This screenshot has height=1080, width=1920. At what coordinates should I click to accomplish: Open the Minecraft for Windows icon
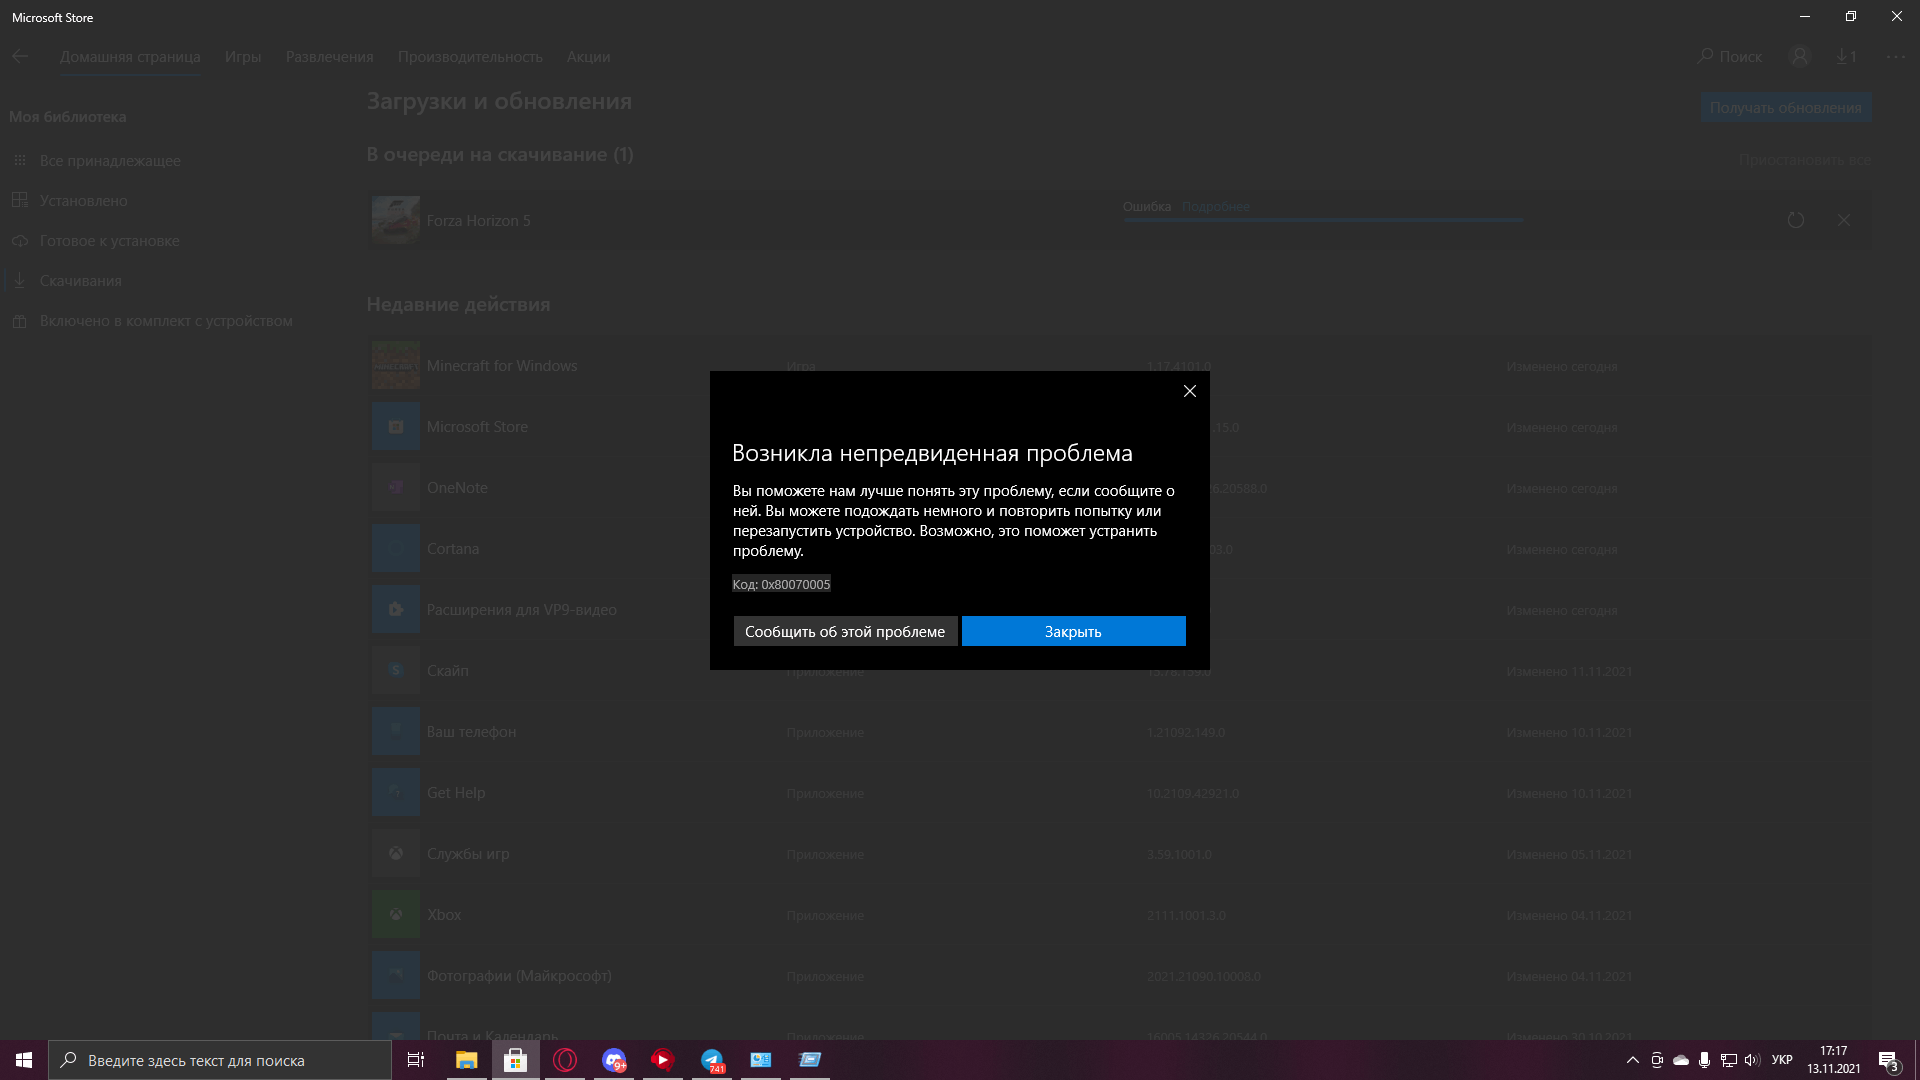tap(396, 366)
